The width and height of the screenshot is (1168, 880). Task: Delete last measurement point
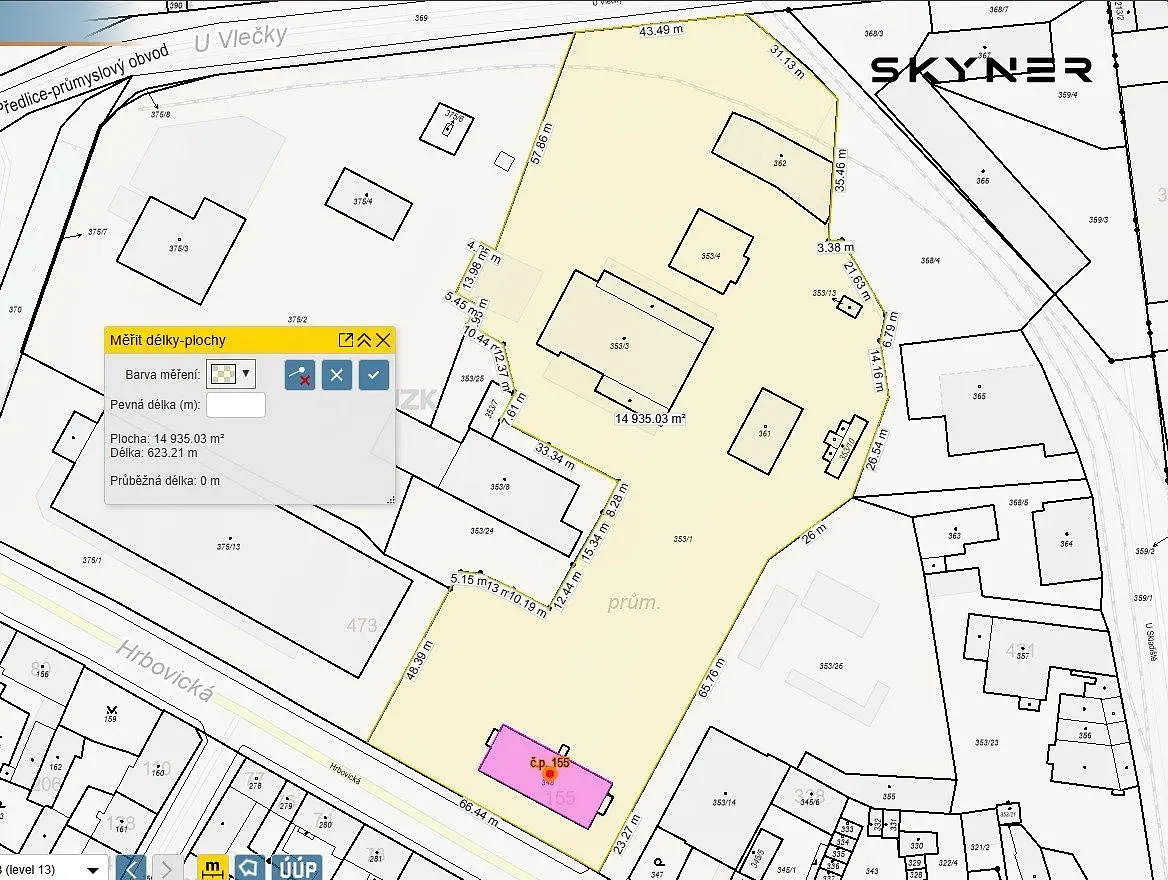[x=299, y=374]
